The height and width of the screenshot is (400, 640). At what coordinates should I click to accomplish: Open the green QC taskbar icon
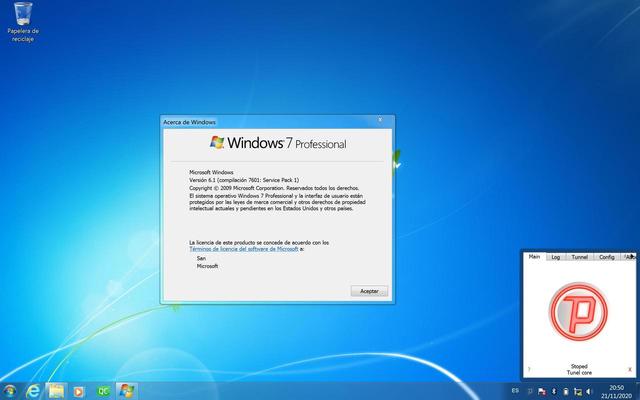tap(103, 392)
